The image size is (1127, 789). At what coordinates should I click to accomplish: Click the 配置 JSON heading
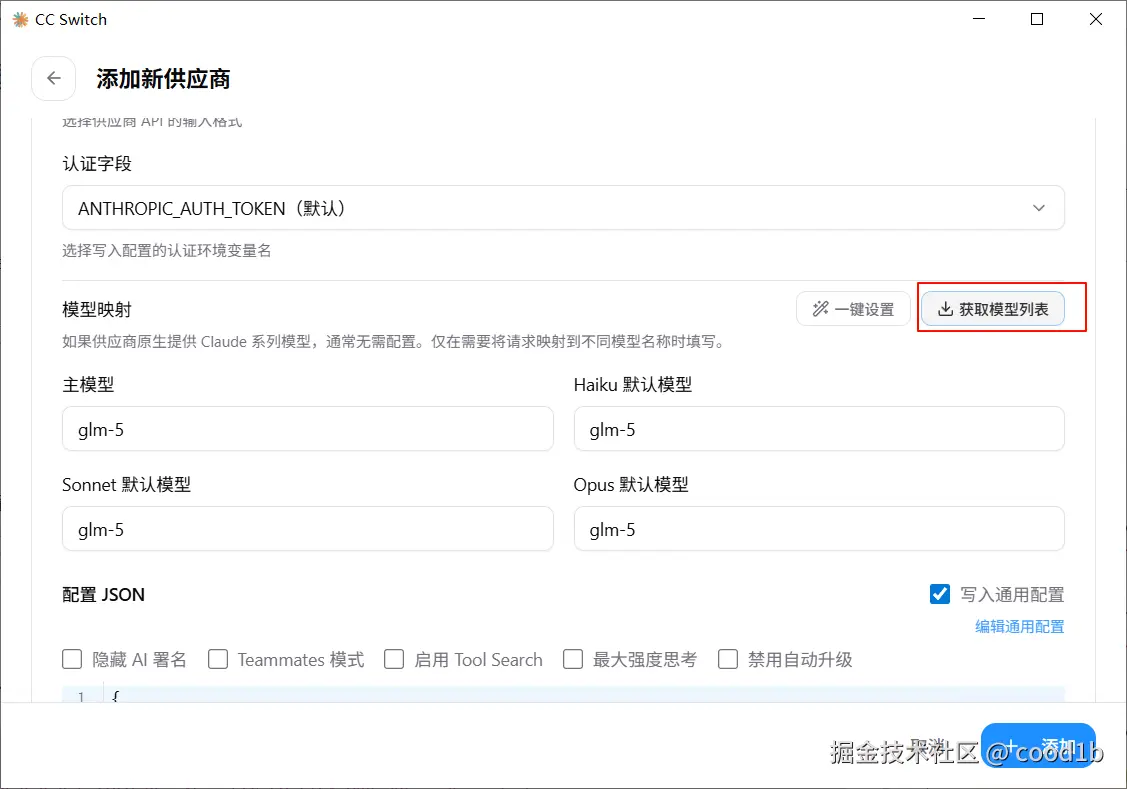click(104, 595)
